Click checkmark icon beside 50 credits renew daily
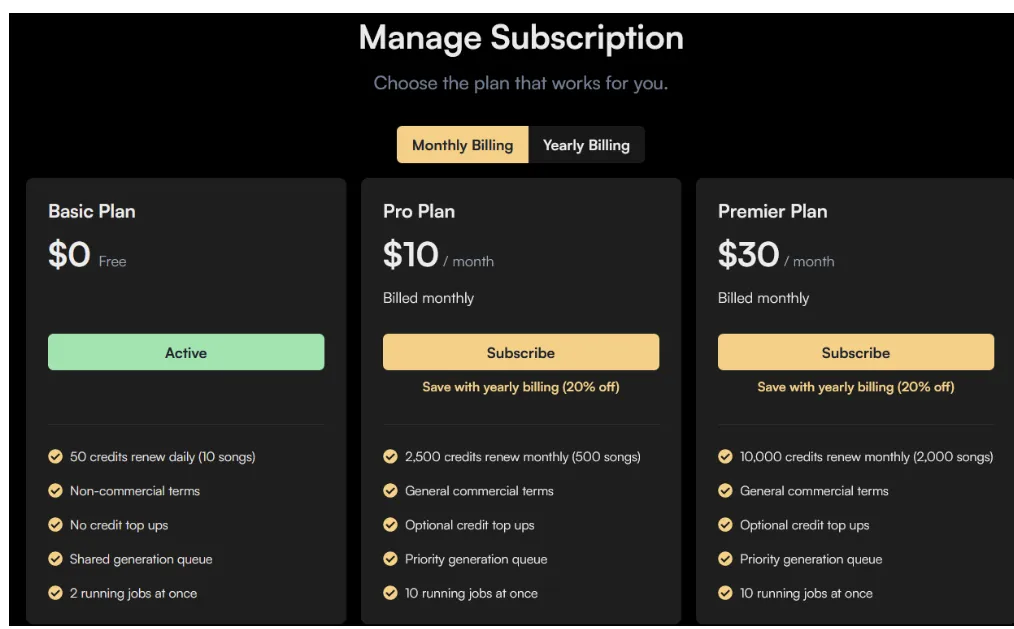The width and height of the screenshot is (1014, 629). pyautogui.click(x=56, y=457)
